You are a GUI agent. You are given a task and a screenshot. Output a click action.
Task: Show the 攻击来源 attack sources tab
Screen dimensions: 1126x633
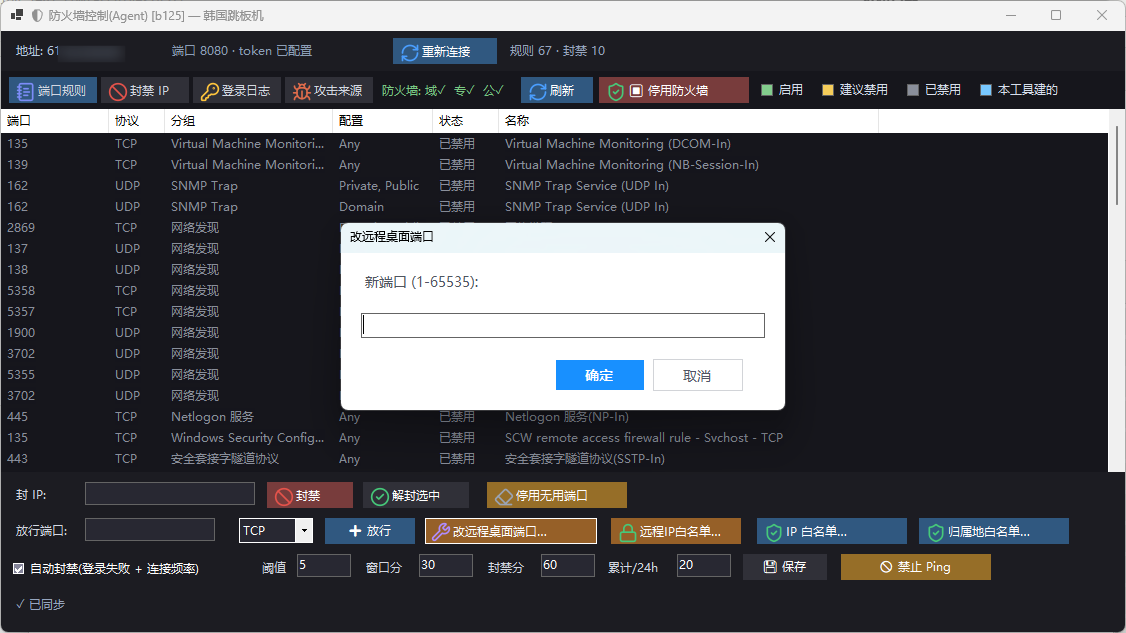[x=328, y=91]
